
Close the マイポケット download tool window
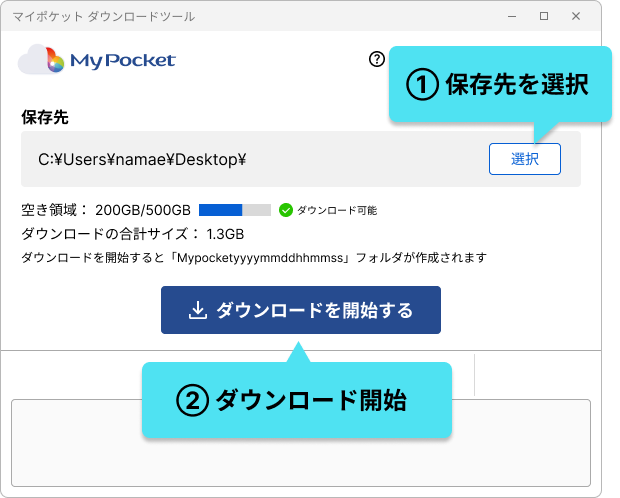coord(578,16)
